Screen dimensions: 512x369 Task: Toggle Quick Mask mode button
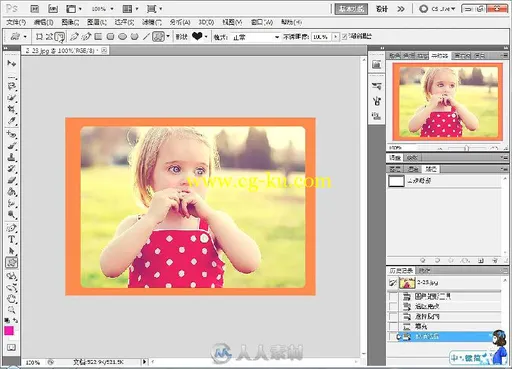point(11,348)
